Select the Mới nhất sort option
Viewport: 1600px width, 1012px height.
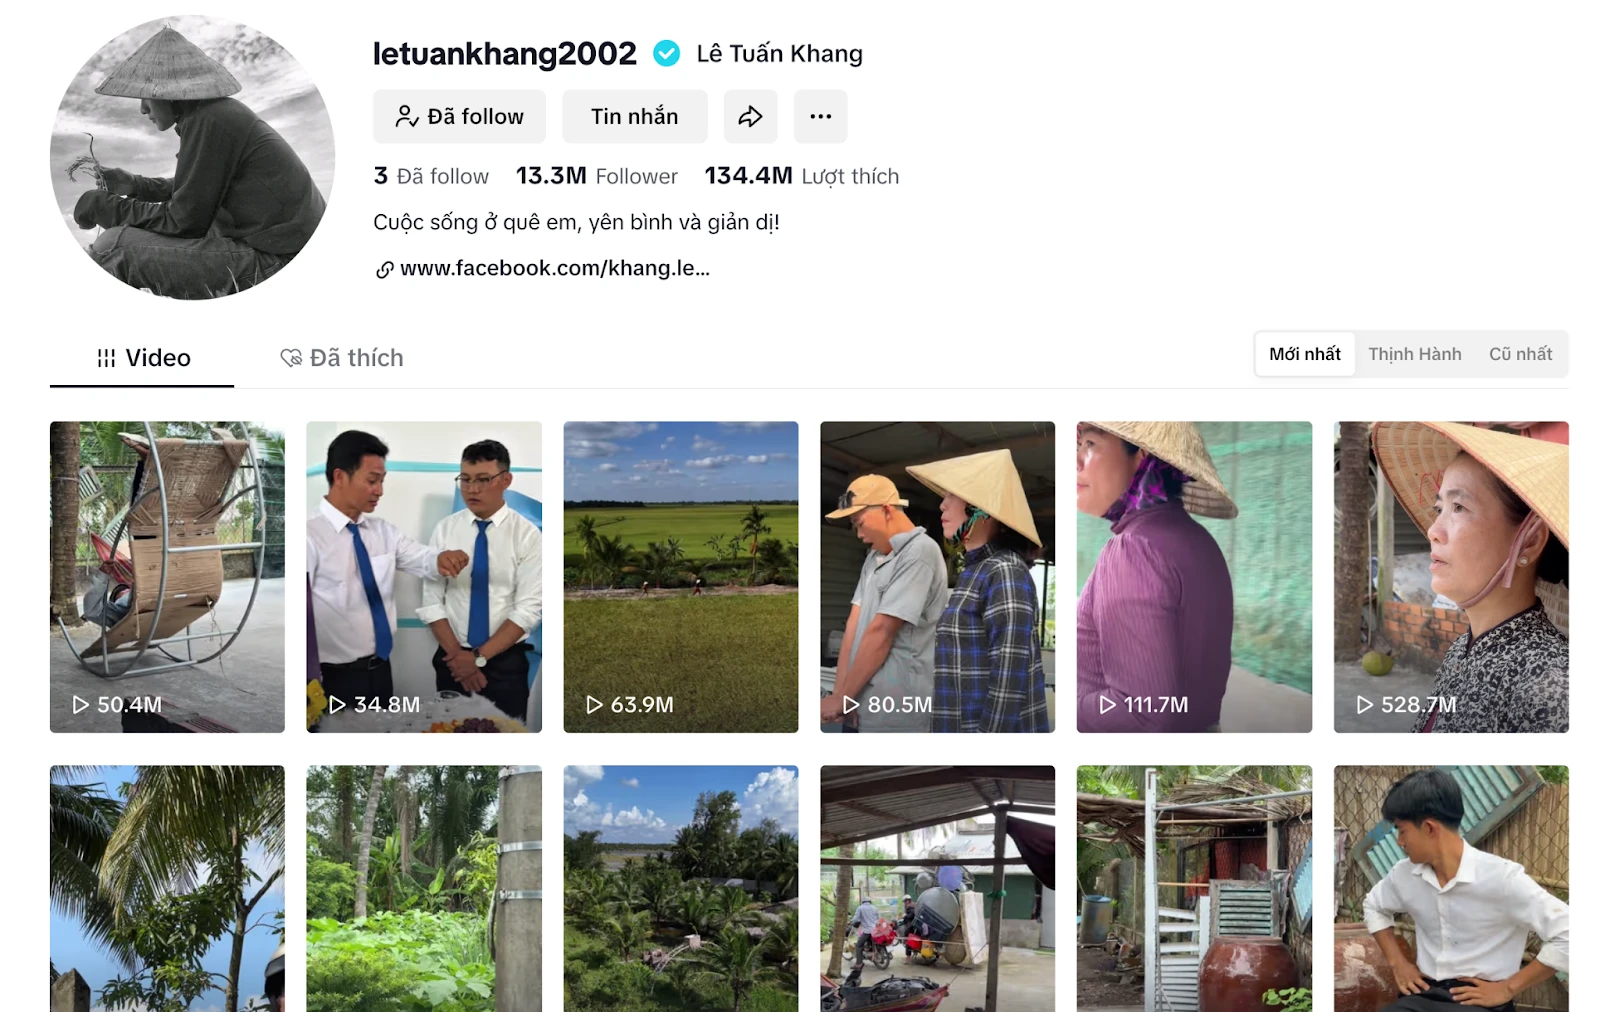pos(1305,354)
